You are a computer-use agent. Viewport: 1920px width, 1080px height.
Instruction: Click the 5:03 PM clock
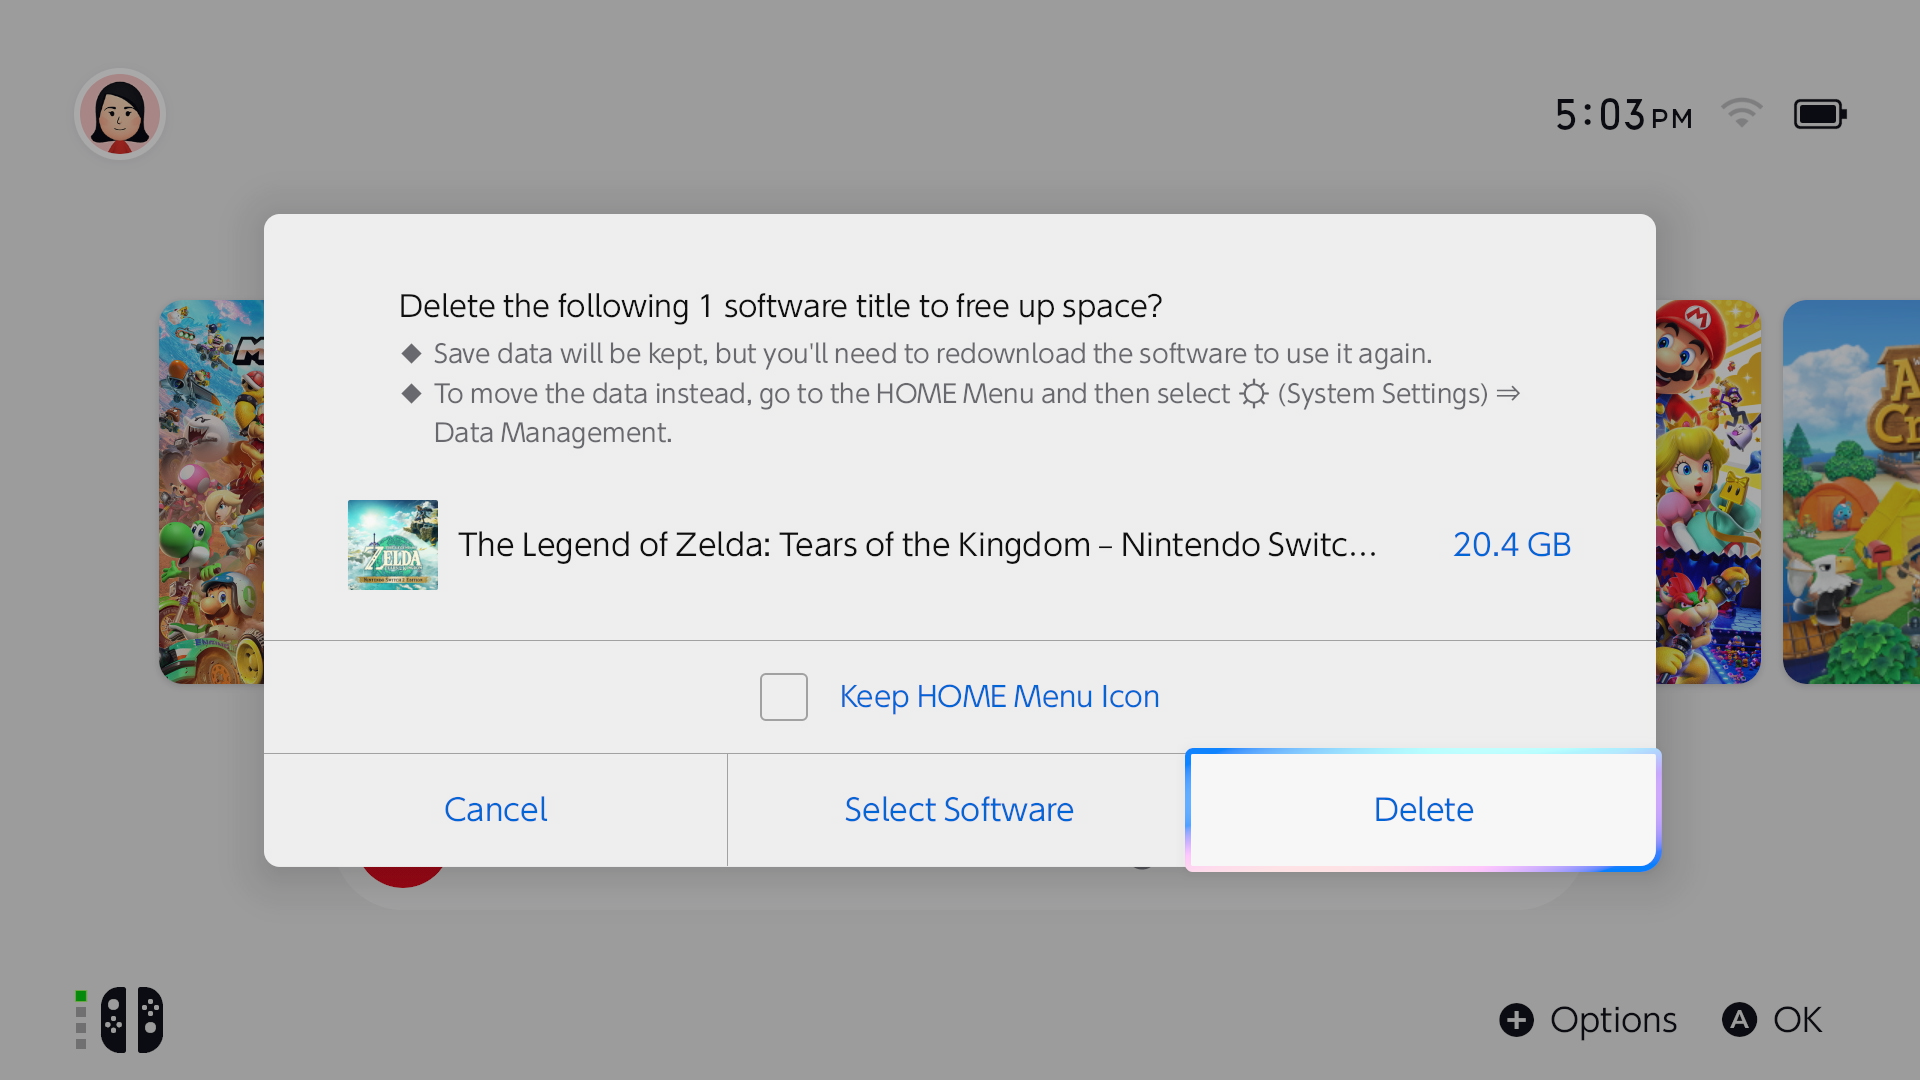point(1623,115)
